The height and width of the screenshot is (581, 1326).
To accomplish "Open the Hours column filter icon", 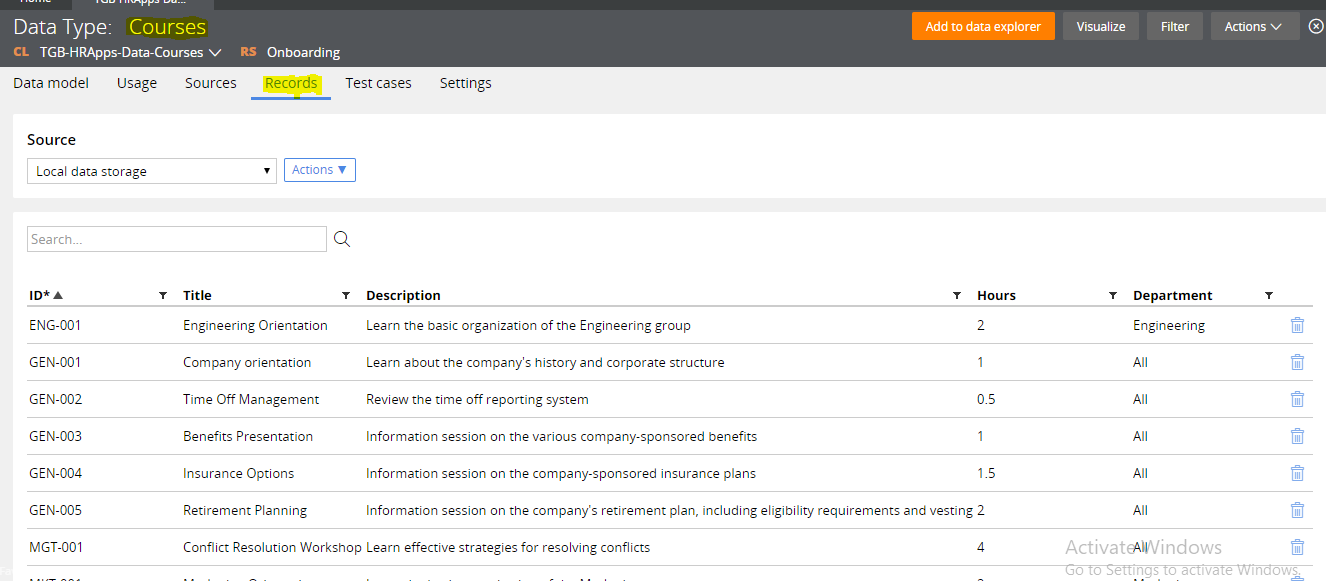I will (1113, 296).
